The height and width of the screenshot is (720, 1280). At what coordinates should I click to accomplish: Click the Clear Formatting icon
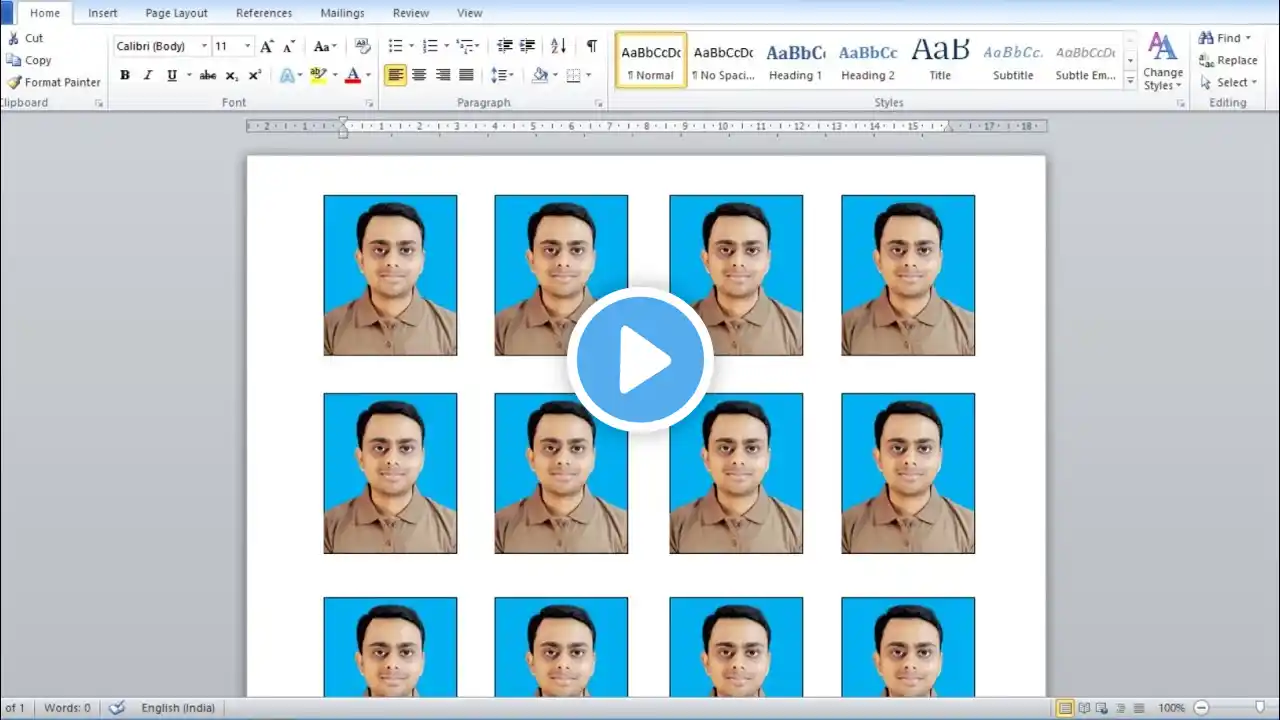tap(362, 46)
